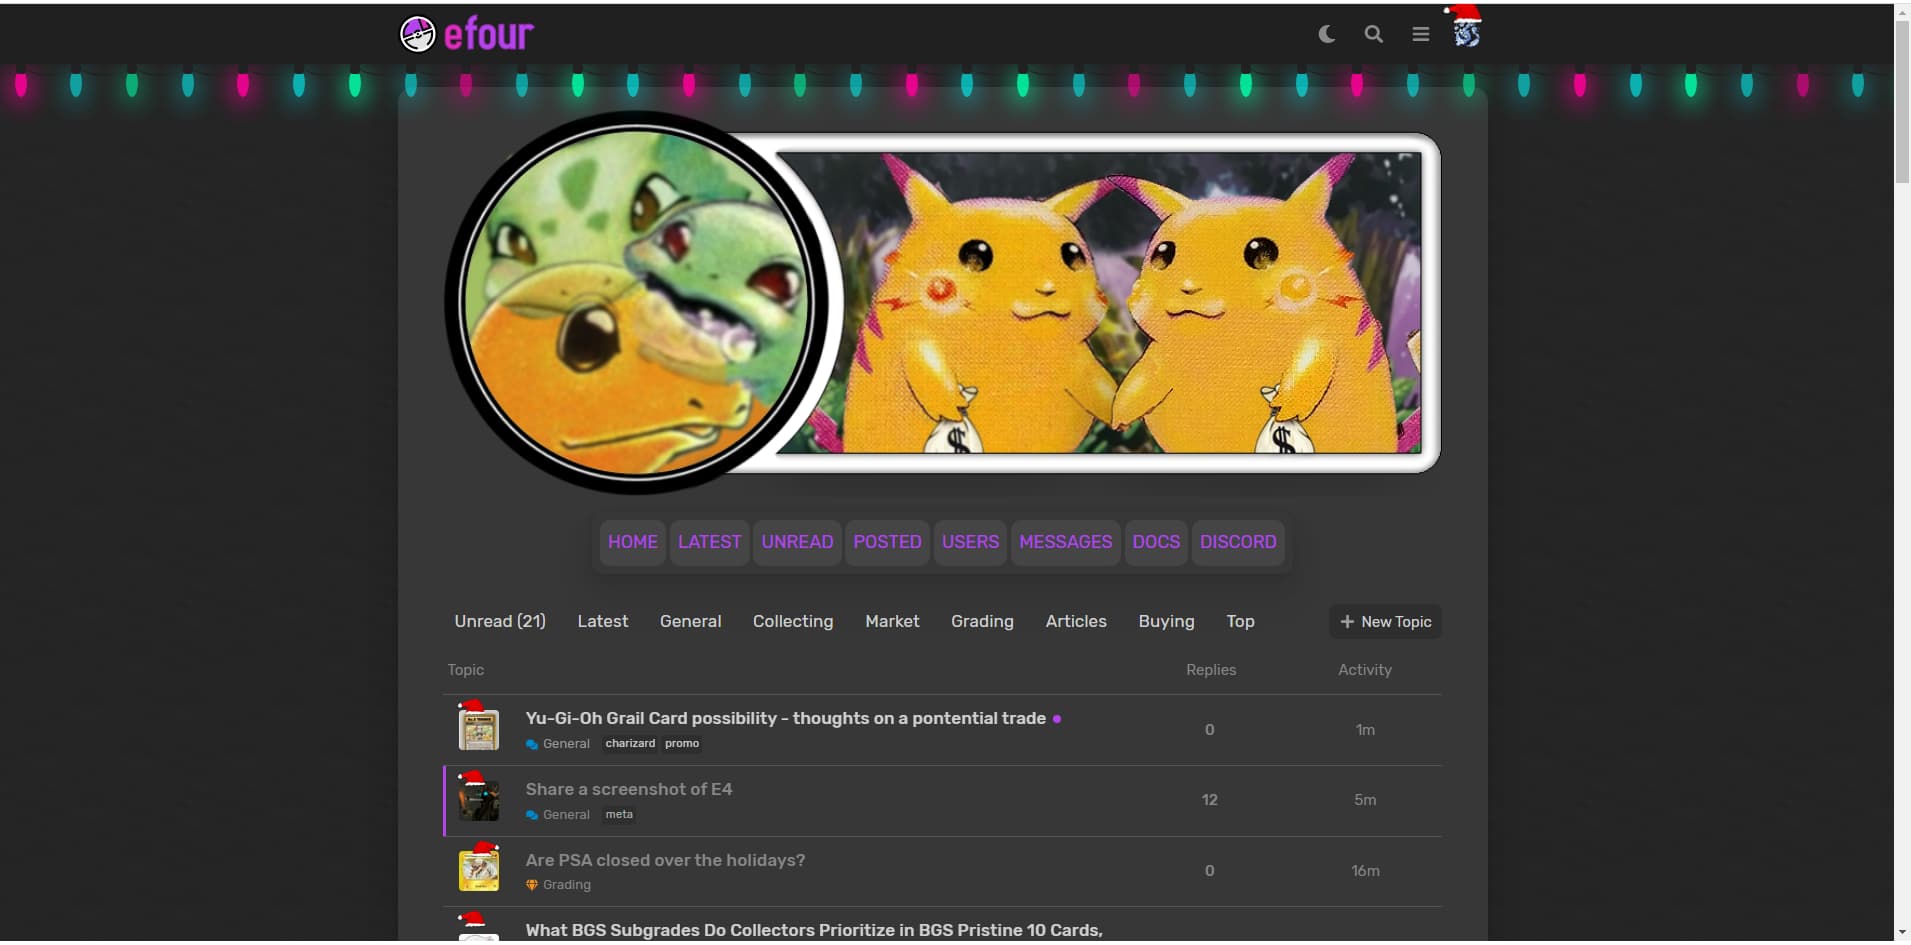The height and width of the screenshot is (945, 1911).
Task: Open the MESSAGES navigation button
Action: point(1065,542)
